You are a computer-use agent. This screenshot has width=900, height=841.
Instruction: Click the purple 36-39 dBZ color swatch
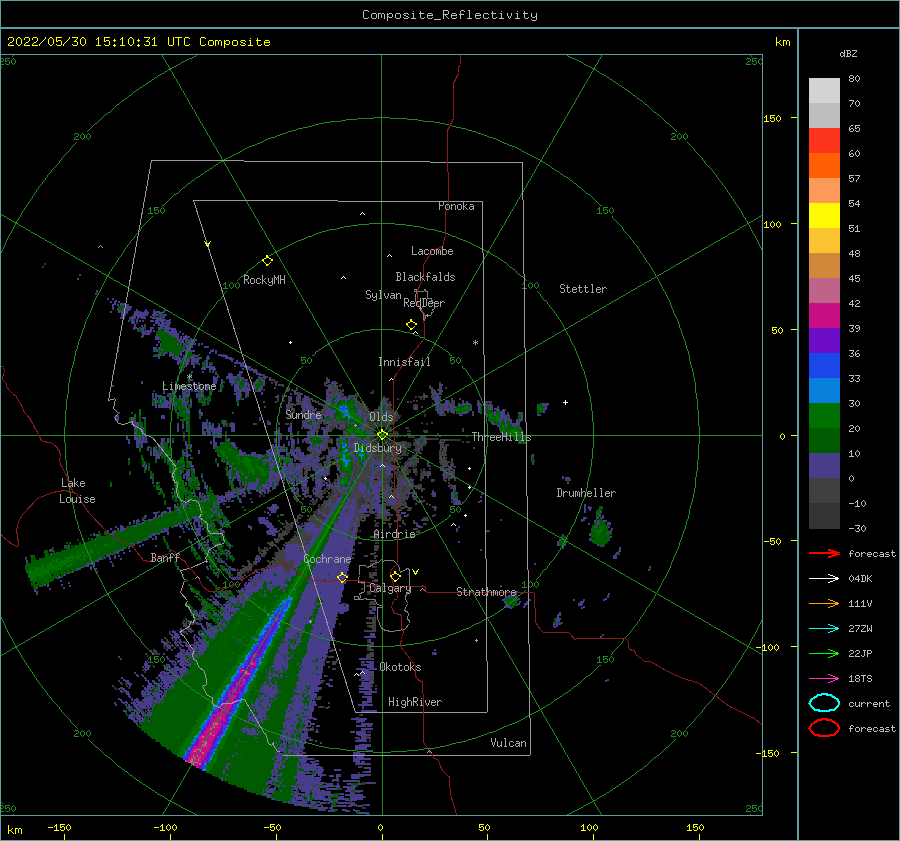pos(824,341)
